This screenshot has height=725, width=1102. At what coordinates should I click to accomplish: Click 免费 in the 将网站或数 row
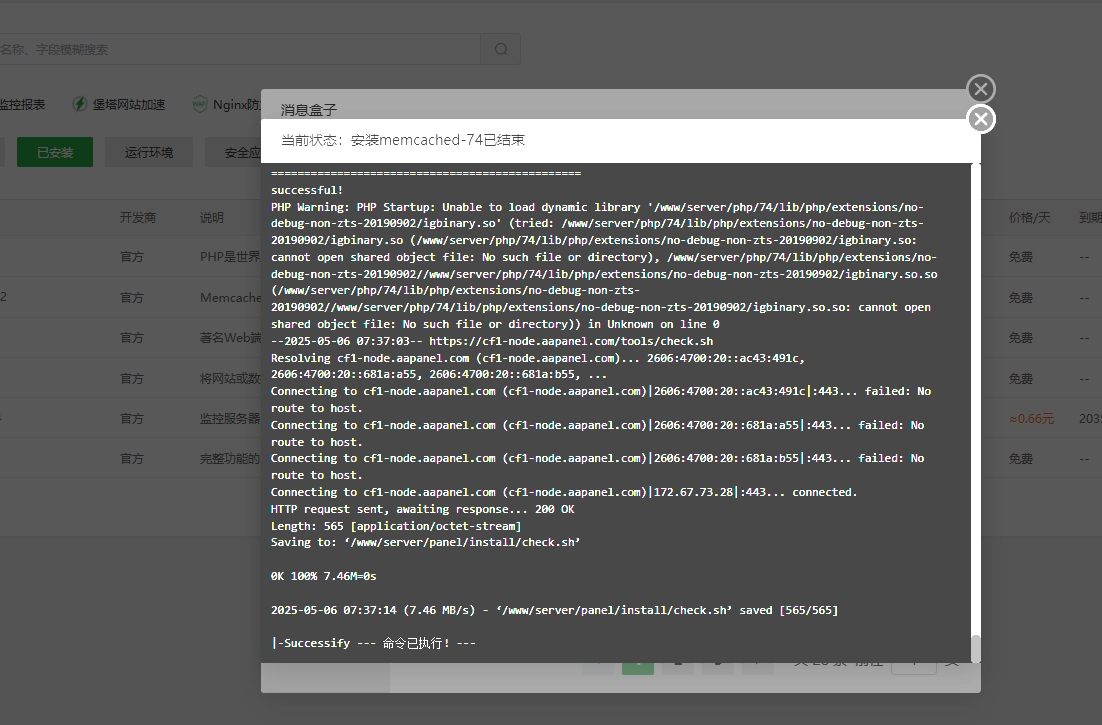(x=1021, y=379)
